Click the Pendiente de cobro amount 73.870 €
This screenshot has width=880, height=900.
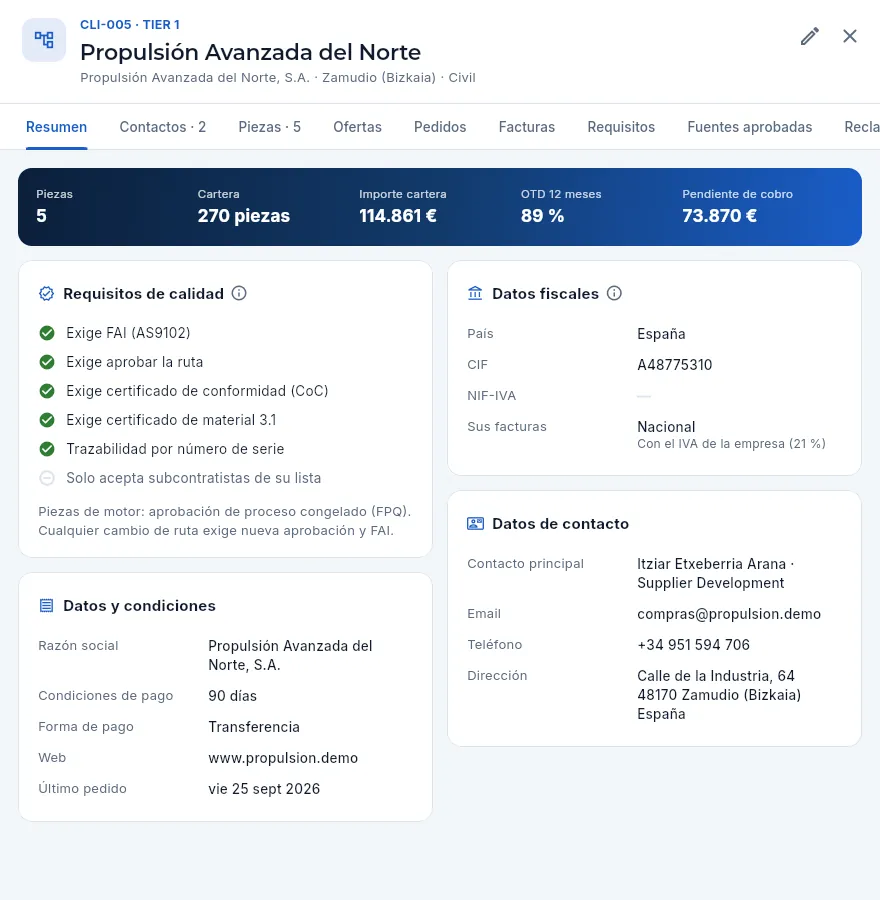(x=719, y=216)
